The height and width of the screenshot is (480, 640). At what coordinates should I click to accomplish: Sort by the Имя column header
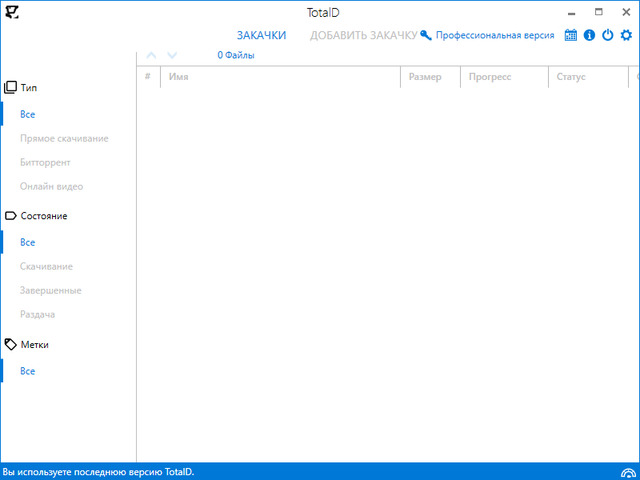click(x=280, y=77)
